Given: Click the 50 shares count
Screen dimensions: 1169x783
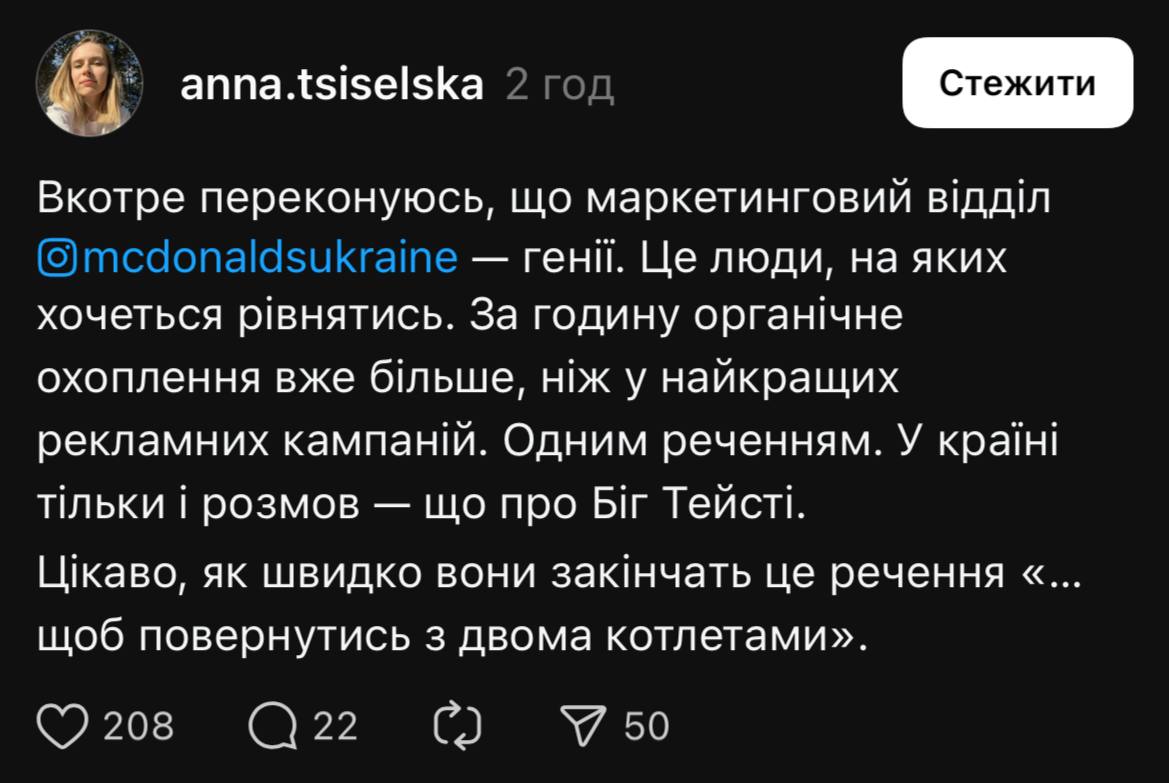Looking at the screenshot, I should [x=647, y=726].
